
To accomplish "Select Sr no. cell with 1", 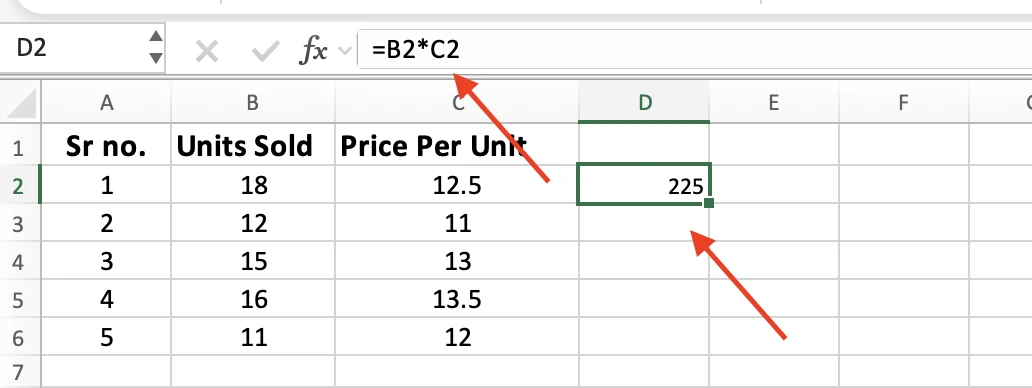I will click(106, 185).
